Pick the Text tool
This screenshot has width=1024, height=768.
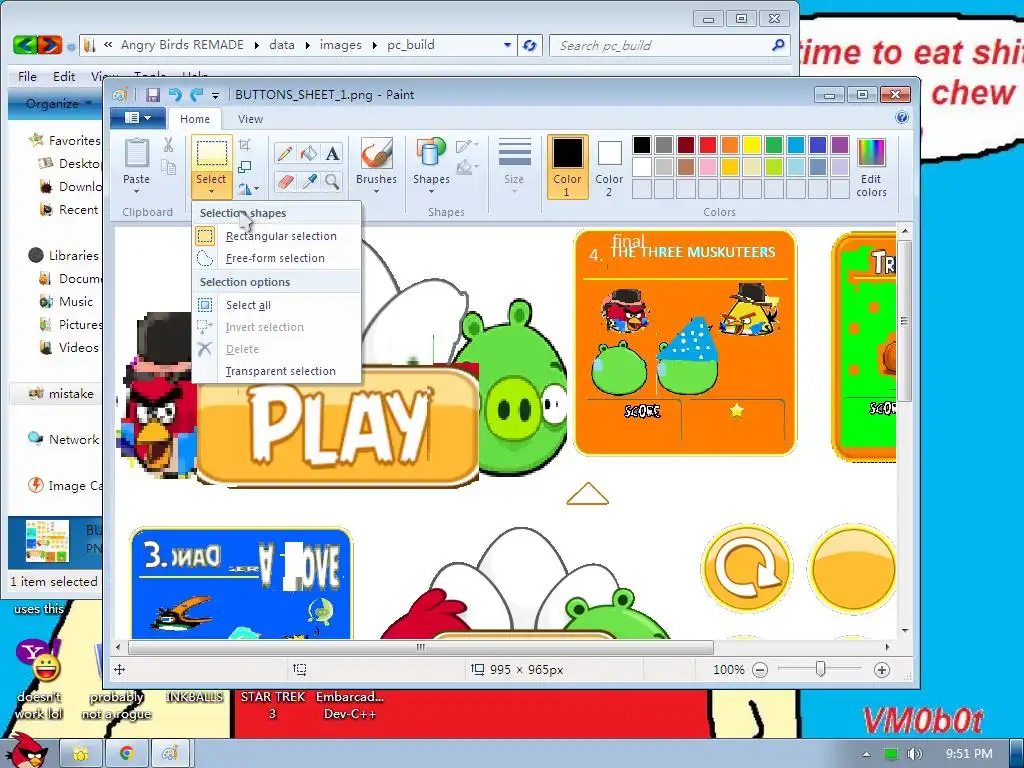click(332, 153)
